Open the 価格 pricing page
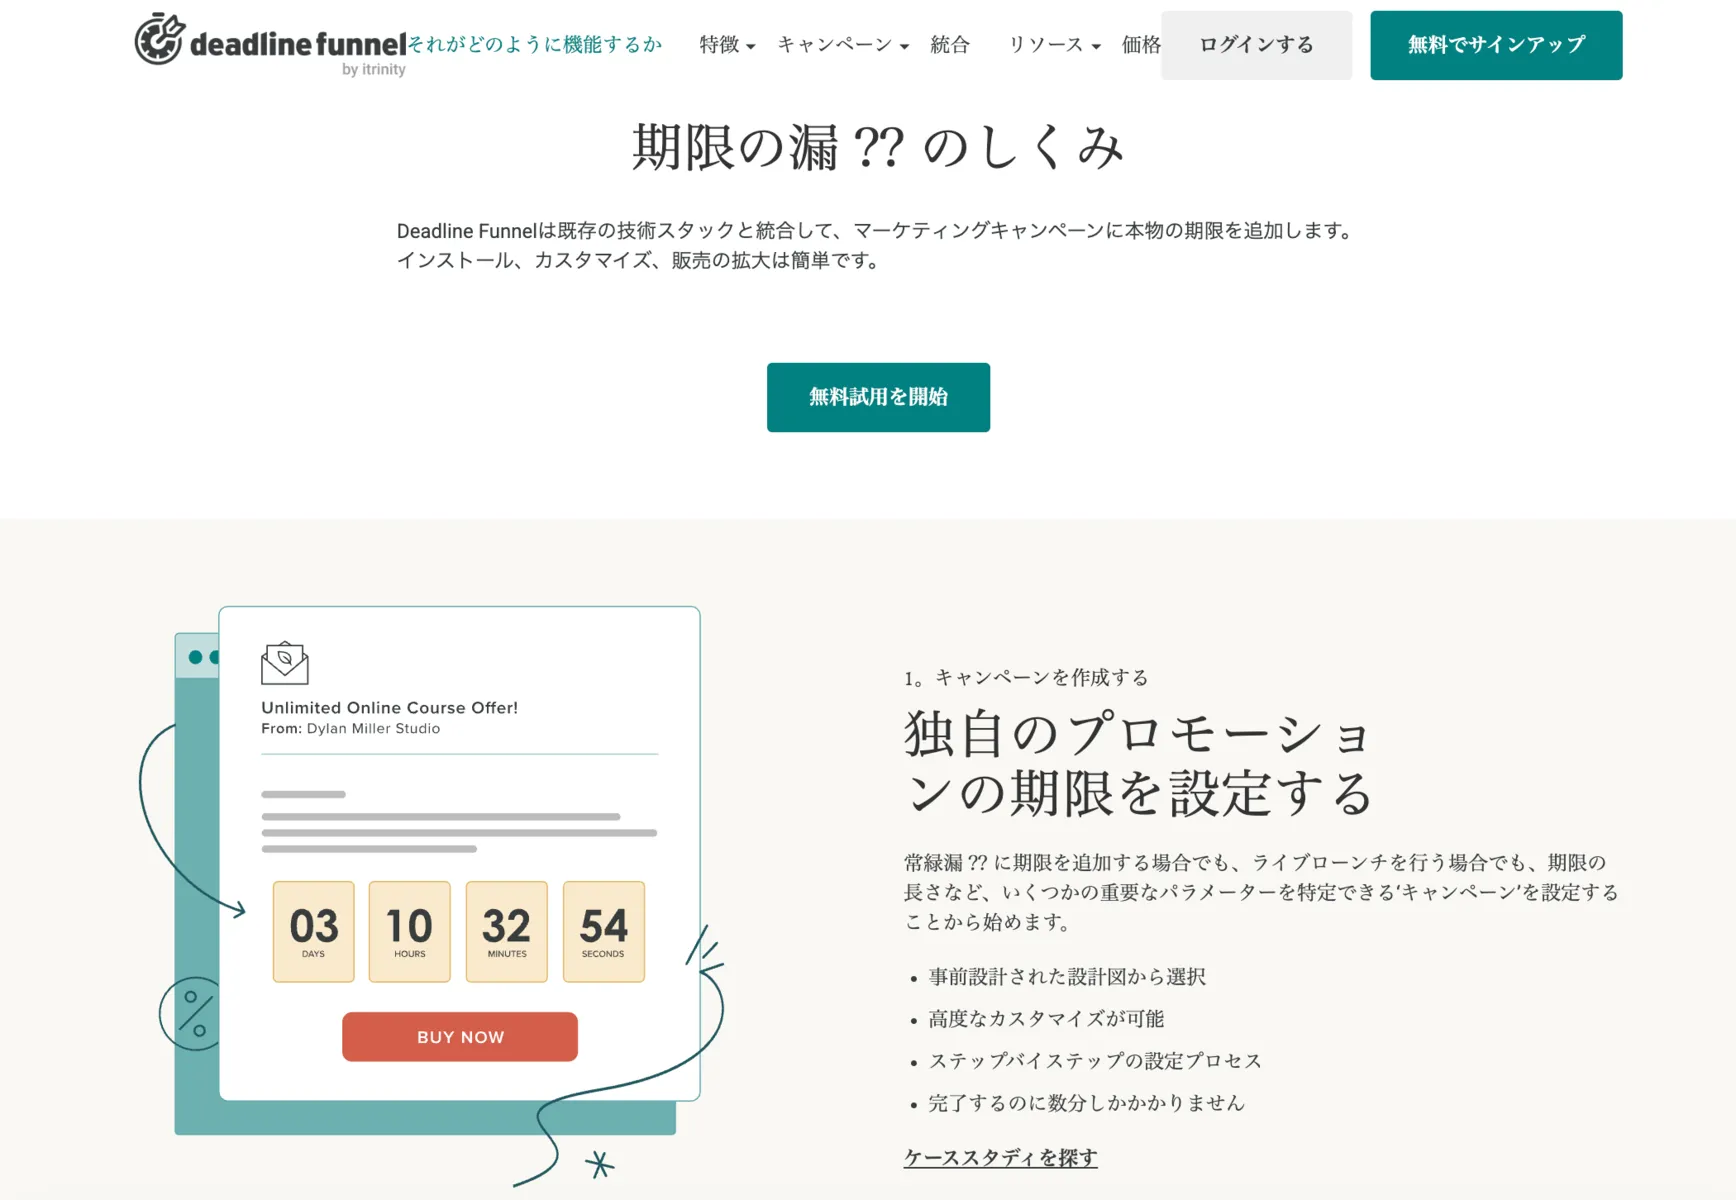This screenshot has width=1736, height=1200. [1140, 45]
